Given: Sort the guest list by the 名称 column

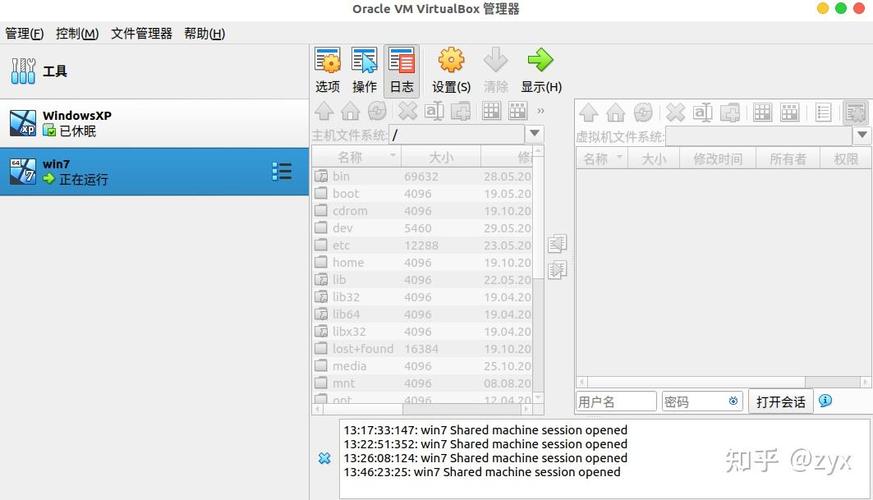Looking at the screenshot, I should click(602, 159).
